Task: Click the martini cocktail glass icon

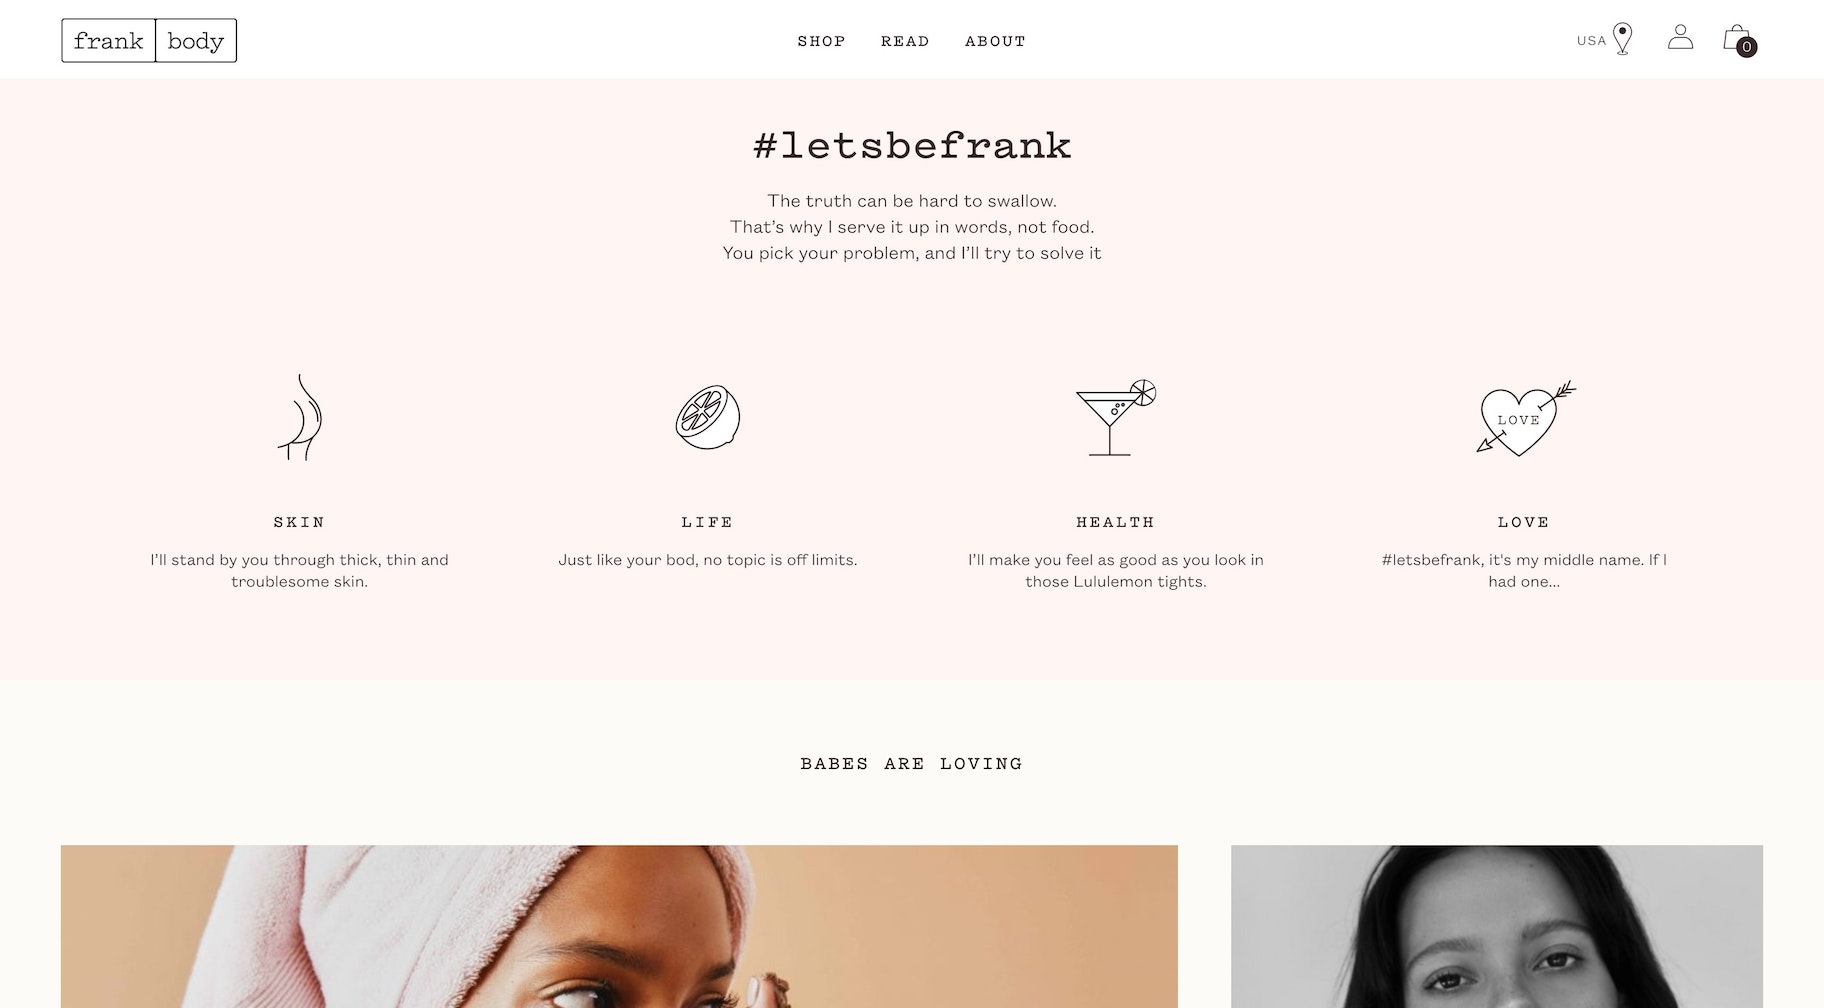Action: (1116, 417)
